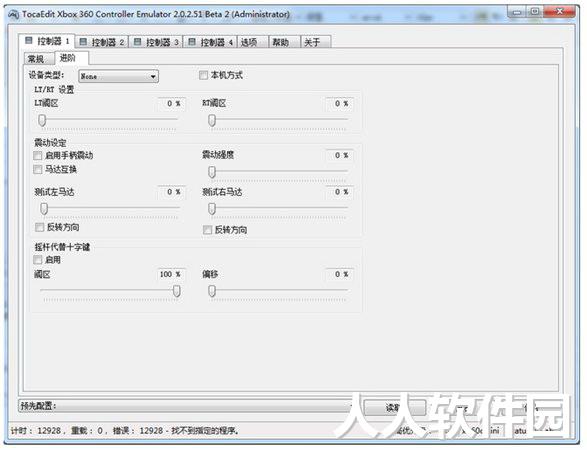Click the LT阈区 0 % value field
Screen dimensions: 587x450
click(171, 103)
